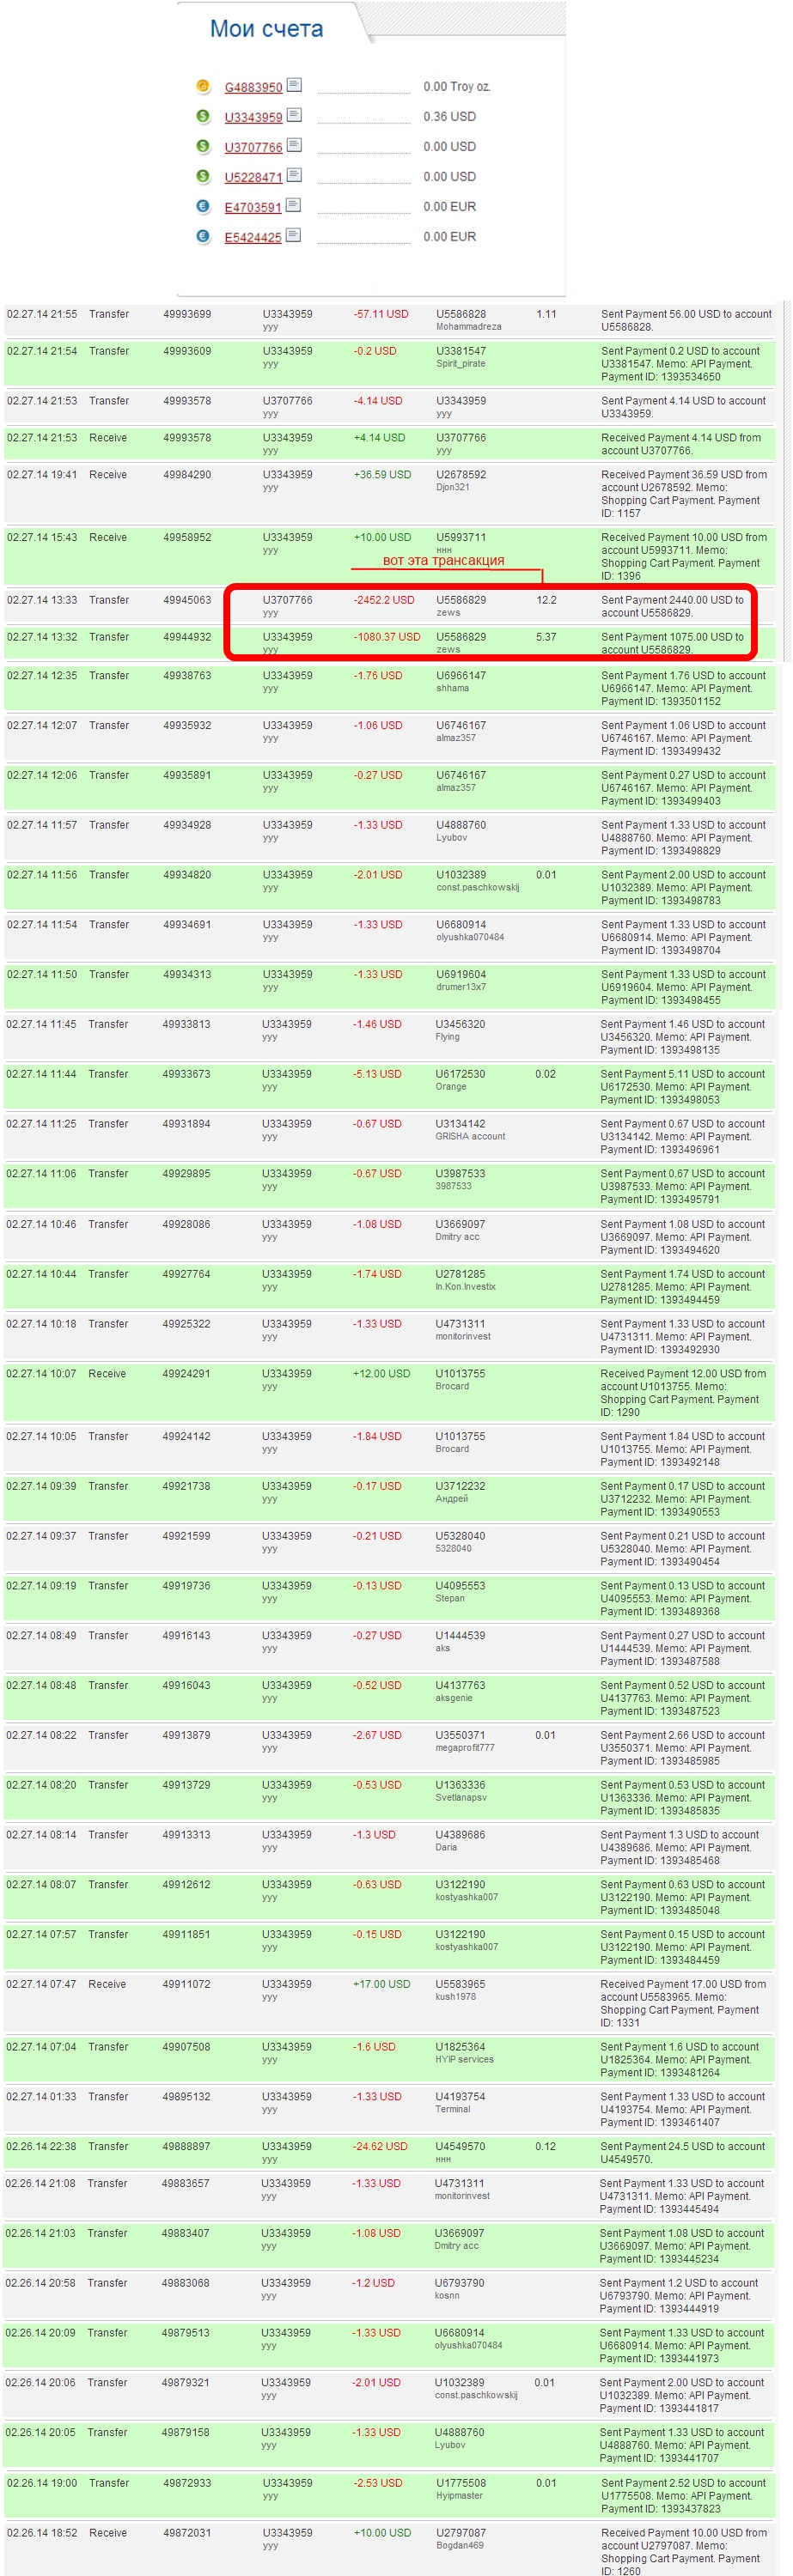The height and width of the screenshot is (2576, 793).
Task: Select batch number 49944932
Action: (x=187, y=637)
